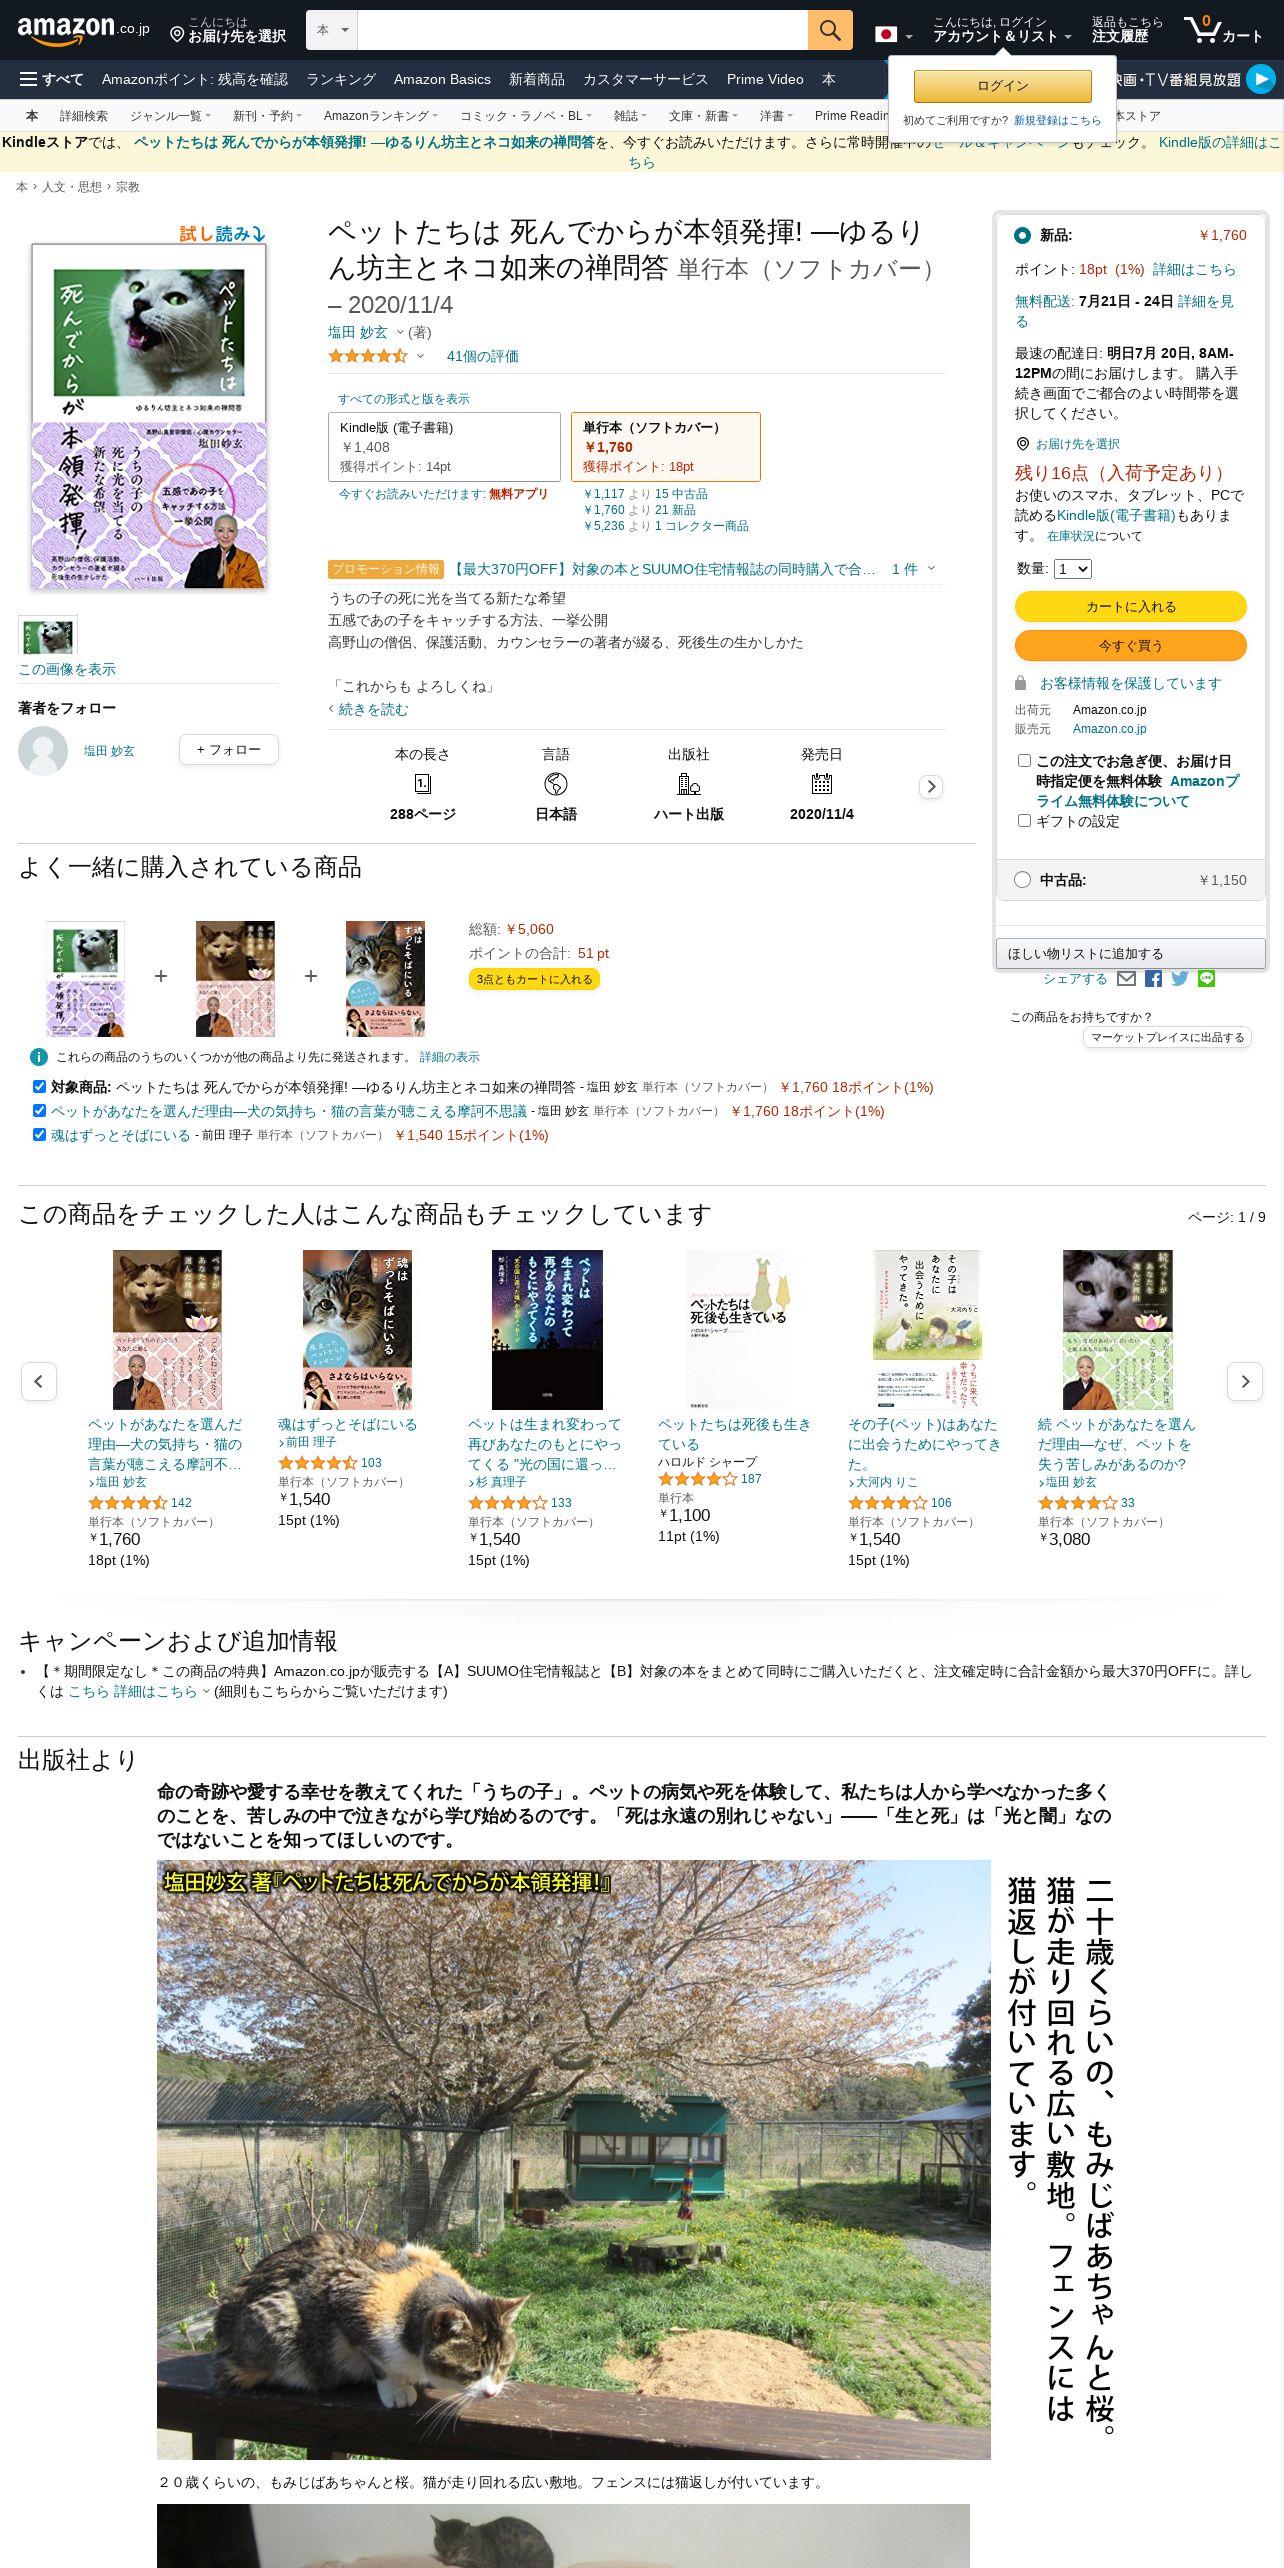Go to next page of checked products carousel
The height and width of the screenshot is (2568, 1284).
(1245, 1381)
